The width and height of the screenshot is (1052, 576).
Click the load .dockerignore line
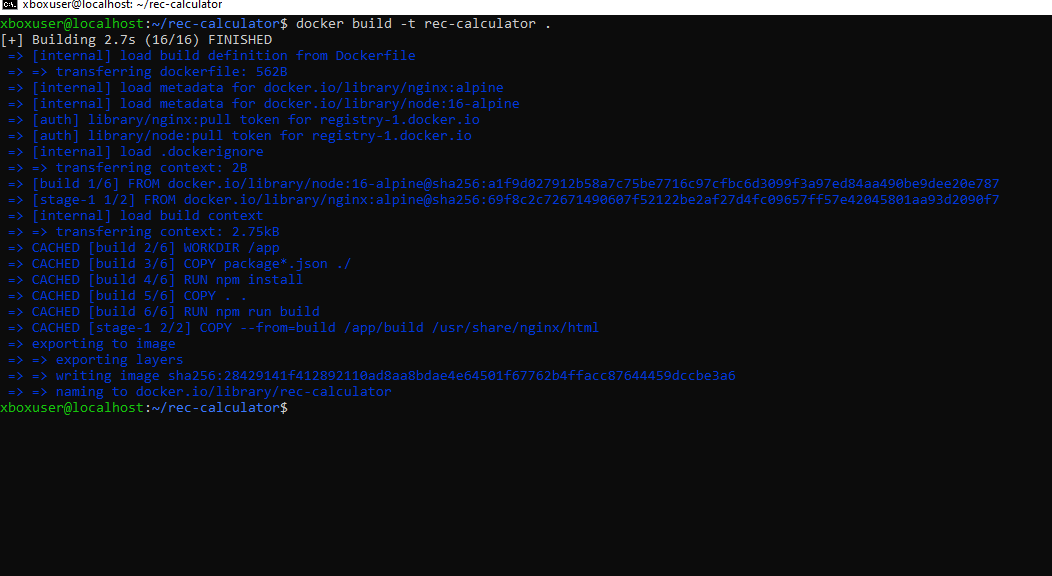[148, 152]
